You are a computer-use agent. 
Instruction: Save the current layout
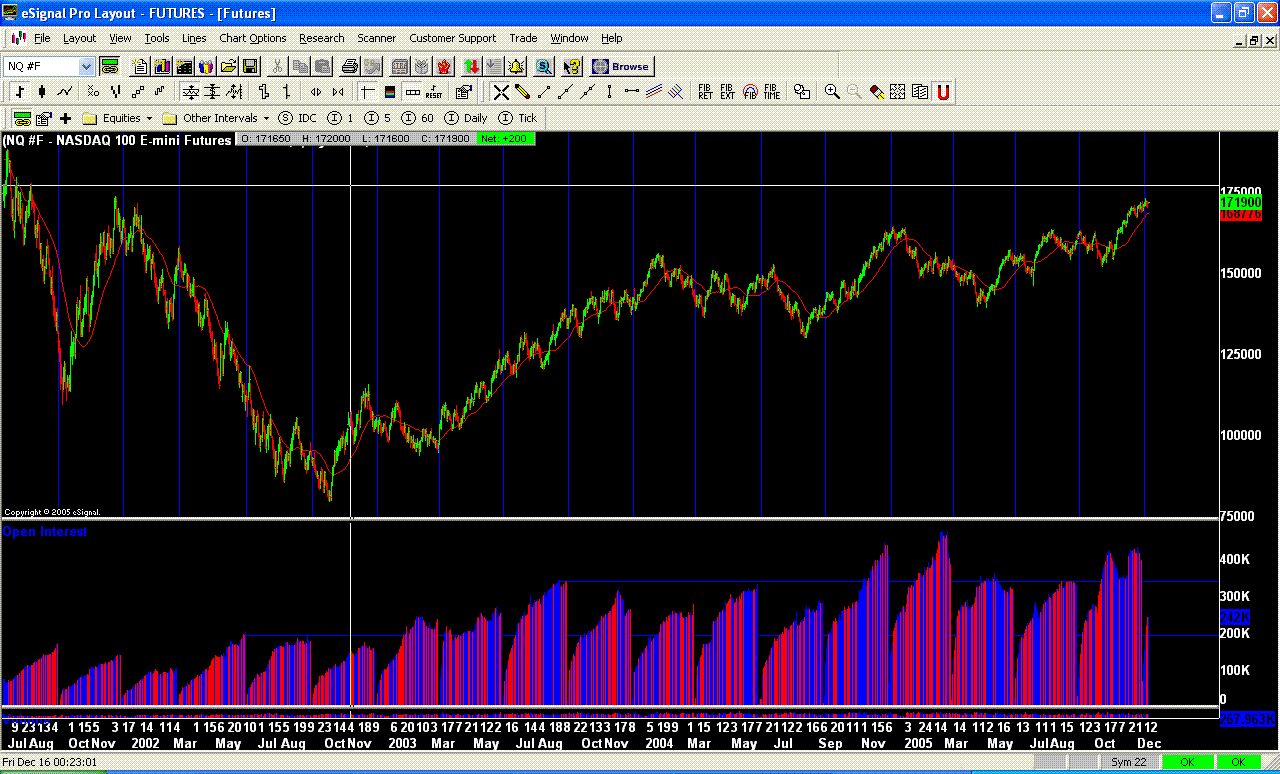click(x=250, y=66)
